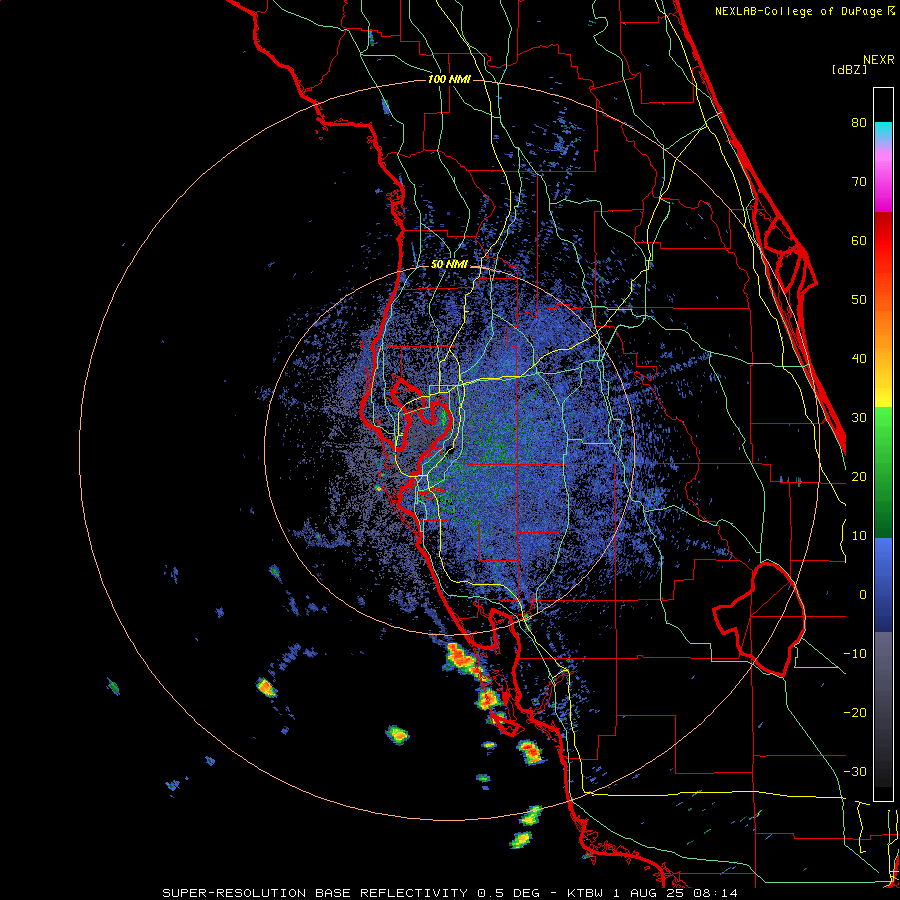Click the 50 NMI range ring label
This screenshot has width=900, height=900.
point(449,265)
